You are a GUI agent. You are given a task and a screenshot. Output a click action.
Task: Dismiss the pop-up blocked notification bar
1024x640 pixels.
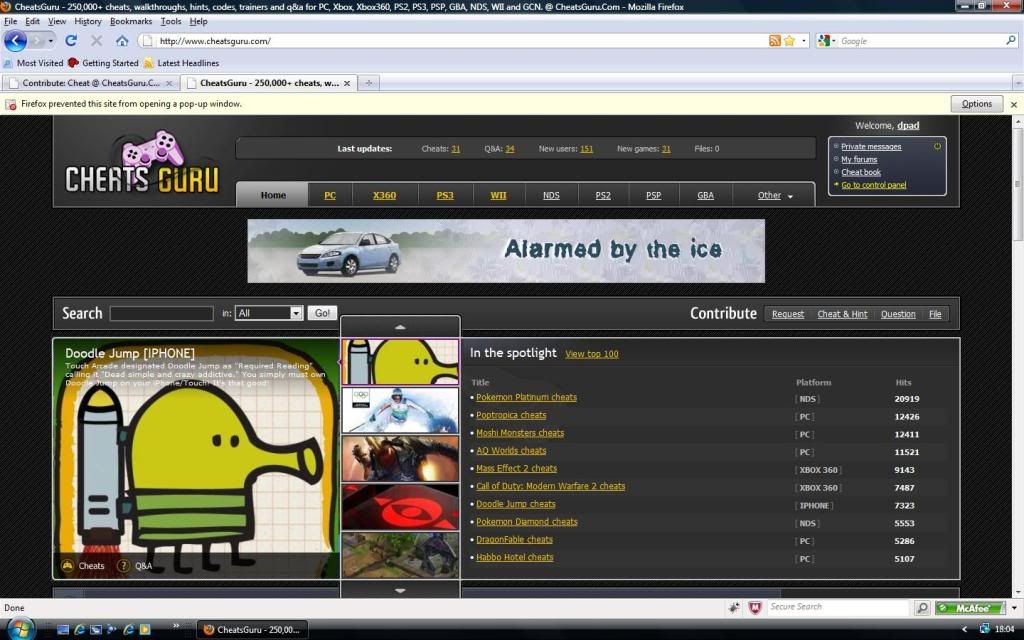coord(1014,104)
